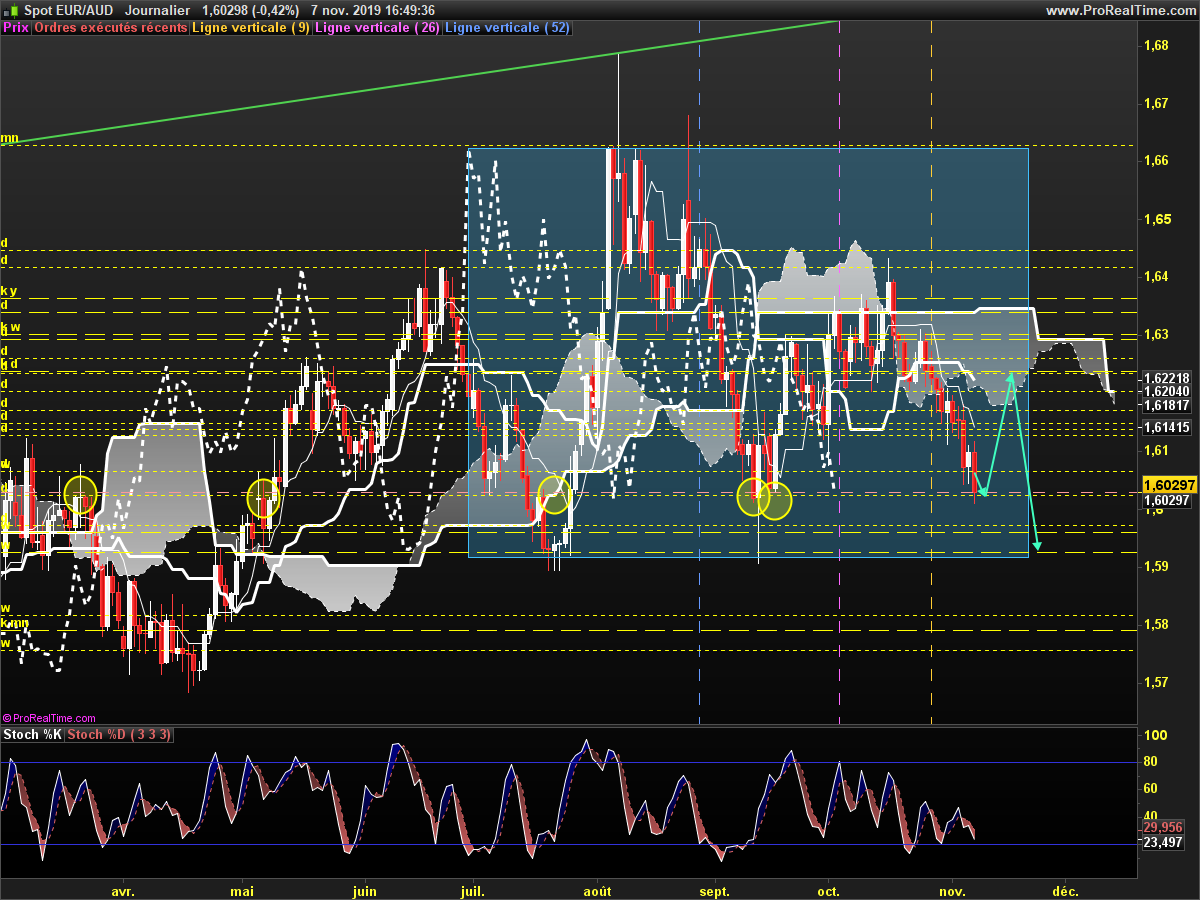Click the 1,66 price axis label
Viewport: 1200px width, 900px height.
point(1155,161)
